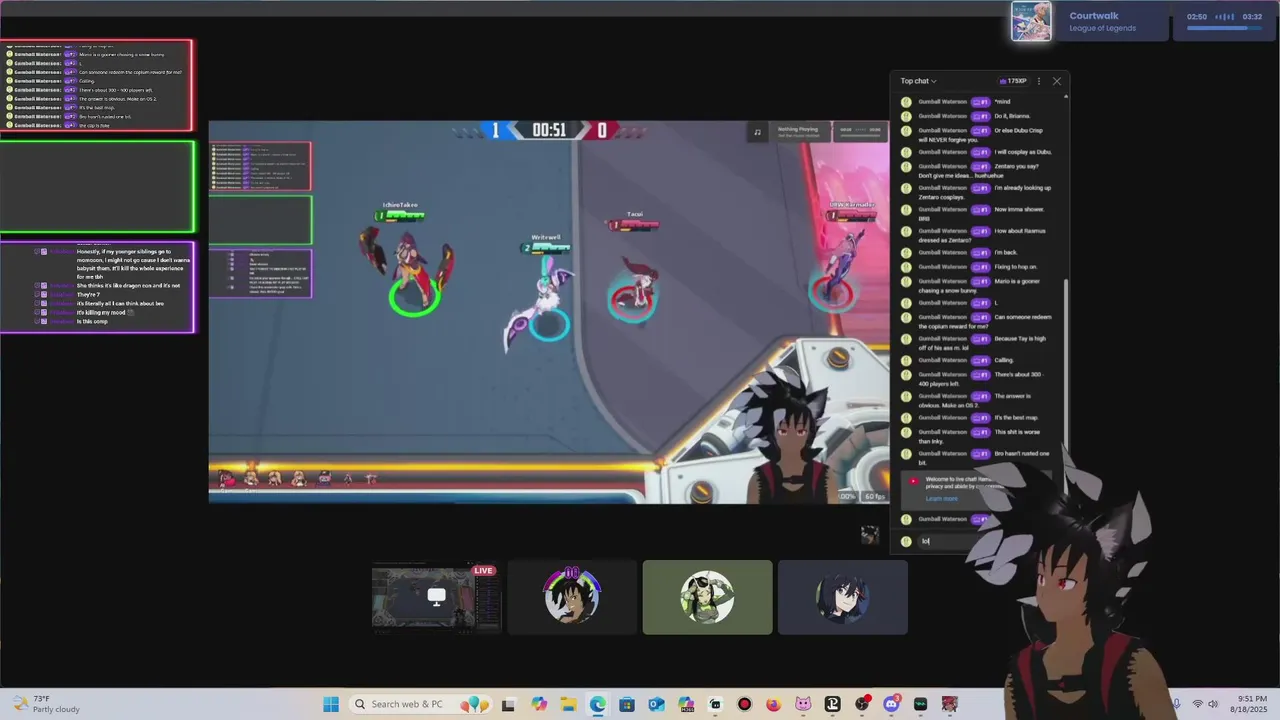This screenshot has height=720, width=1280.
Task: Click the Learn more link in chat
Action: (x=941, y=498)
